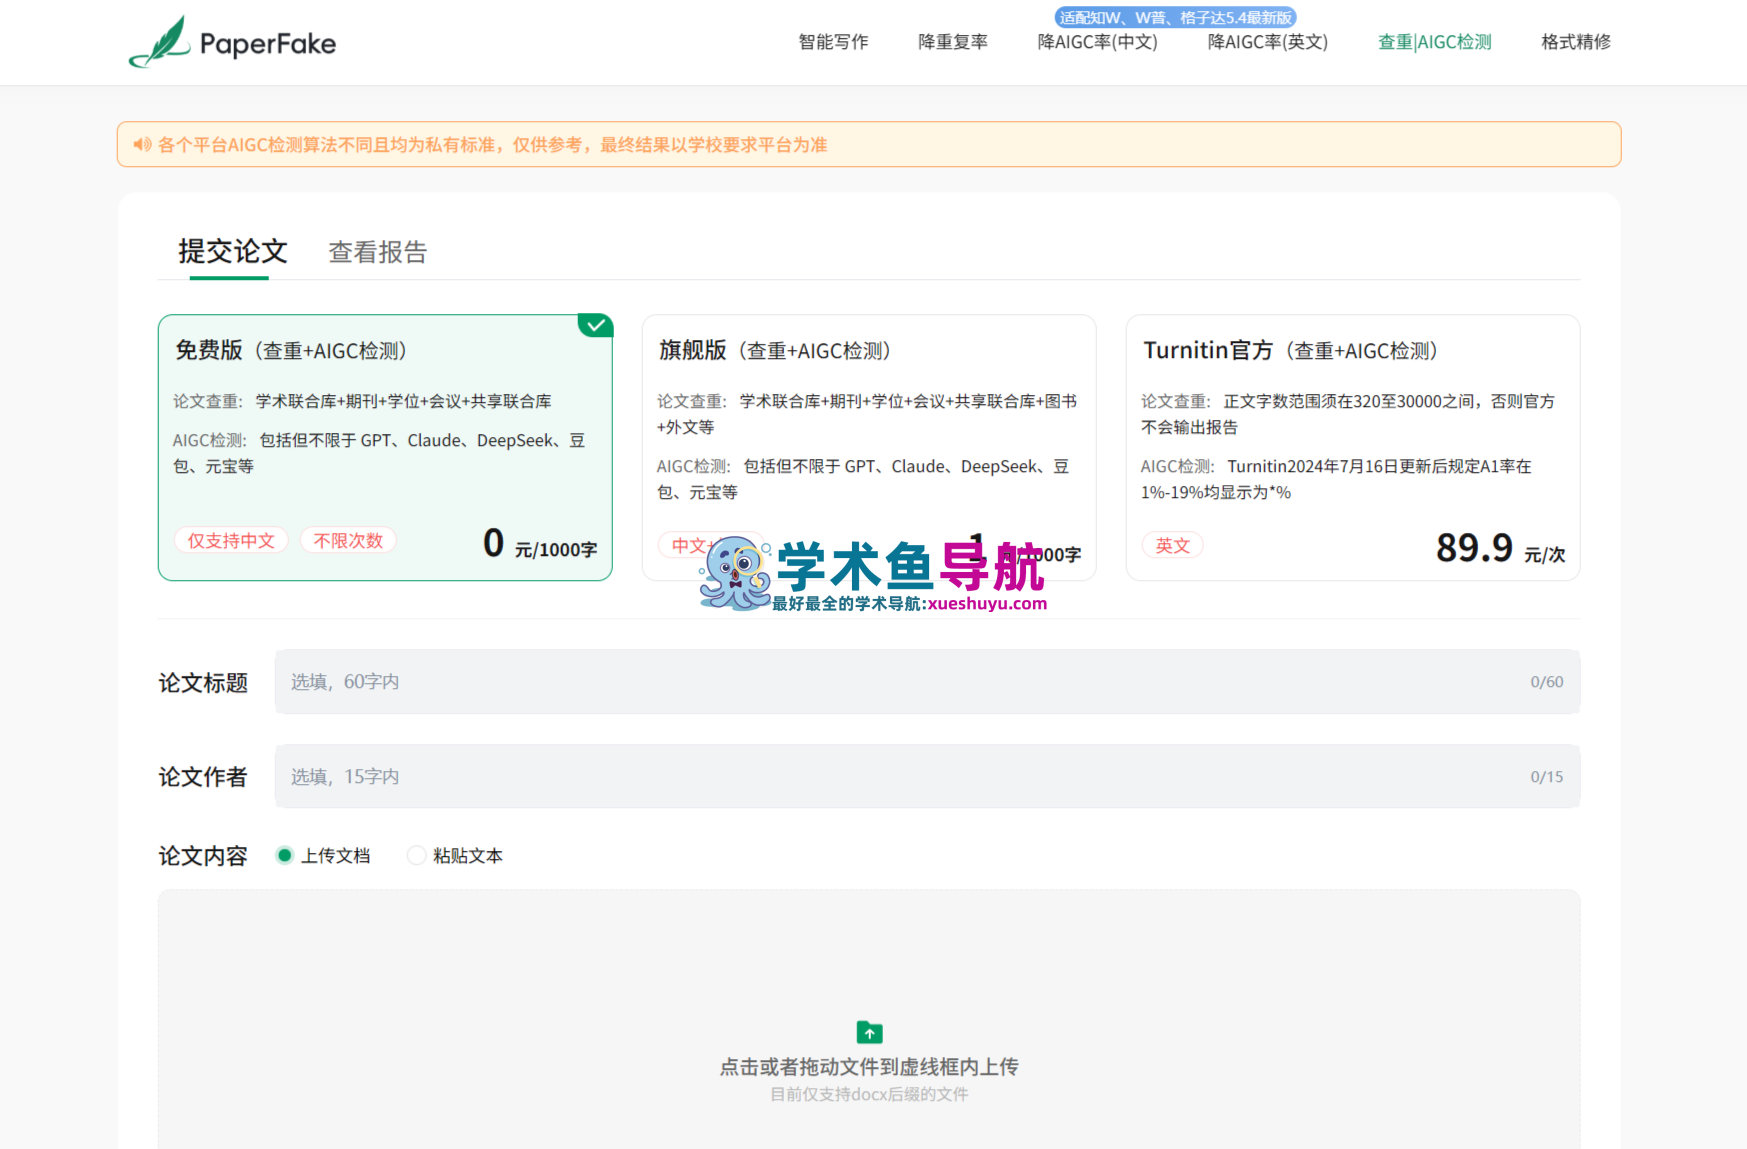1747x1149 pixels.
Task: Click the 不限次数 tag
Action: coord(348,540)
